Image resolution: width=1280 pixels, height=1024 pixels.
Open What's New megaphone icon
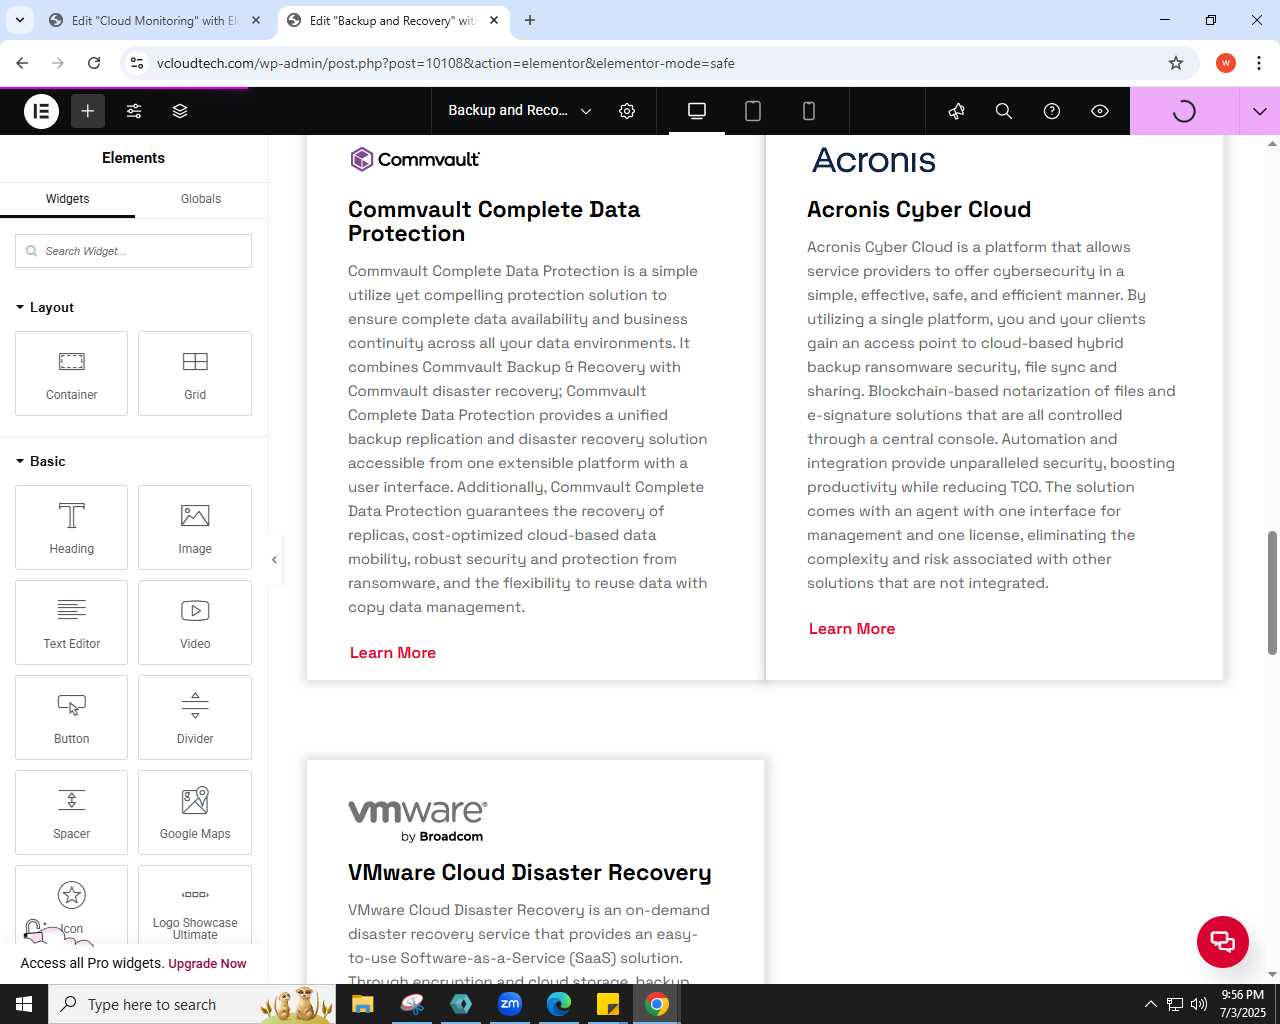click(957, 111)
